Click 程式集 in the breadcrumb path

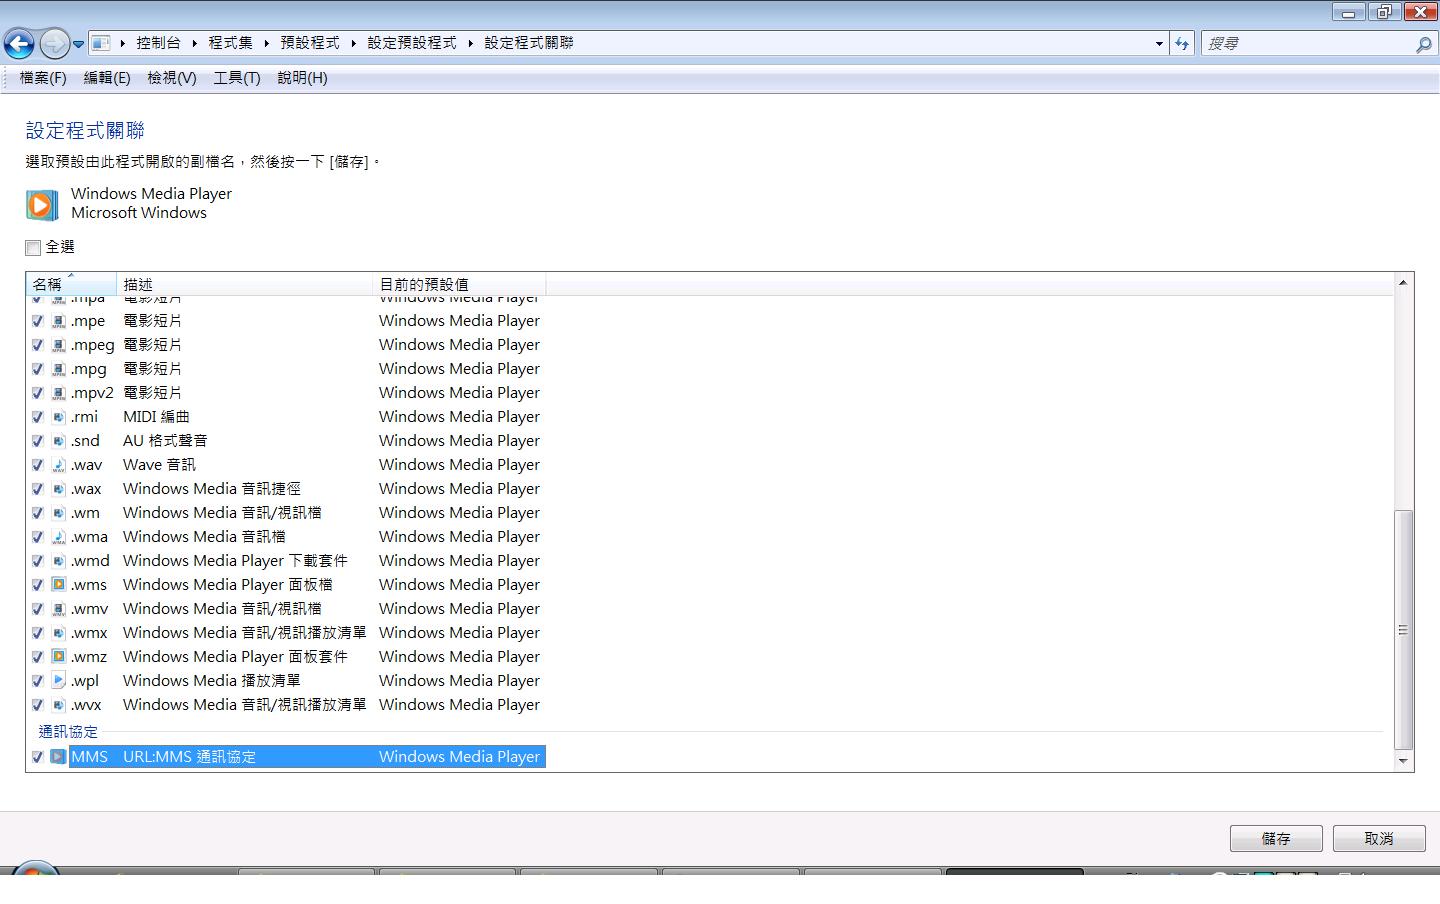coord(231,43)
